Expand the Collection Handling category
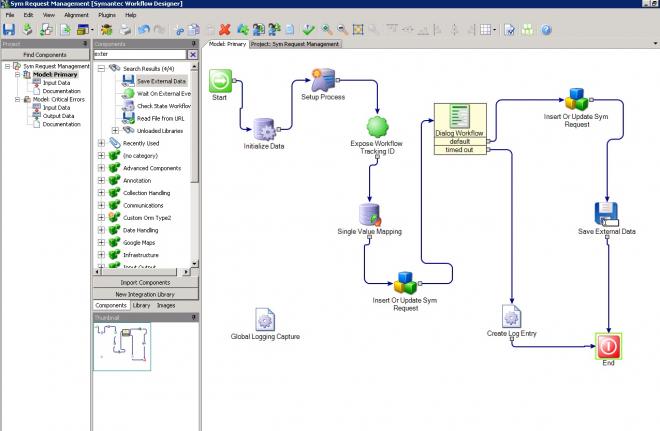The image size is (660, 431). 101,193
